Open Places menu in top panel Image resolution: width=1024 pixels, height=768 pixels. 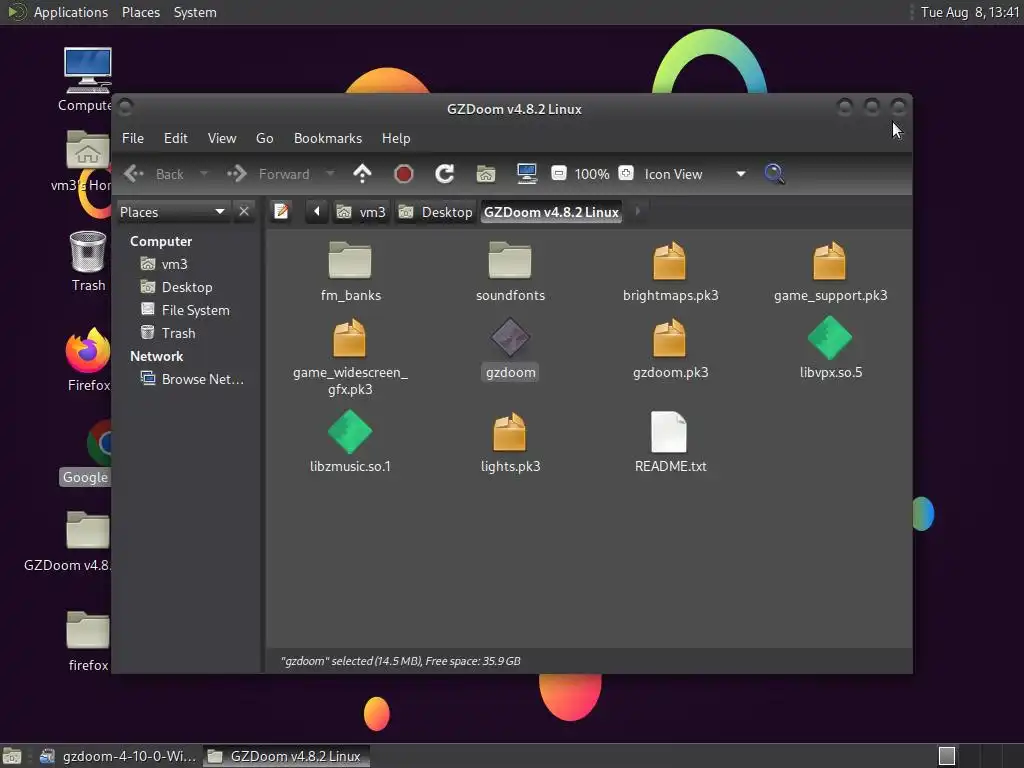(x=141, y=12)
